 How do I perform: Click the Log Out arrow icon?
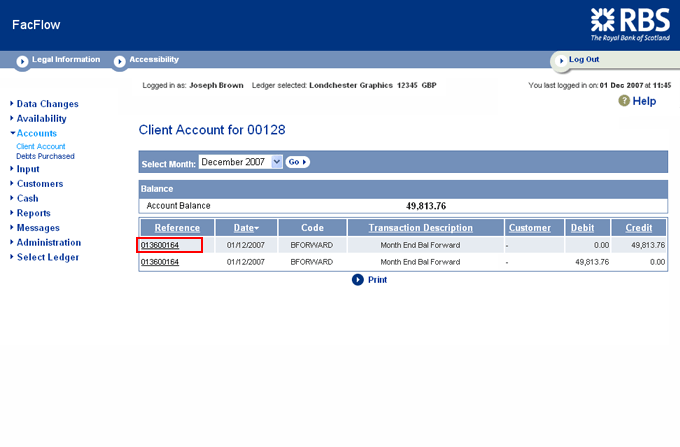pyautogui.click(x=560, y=60)
